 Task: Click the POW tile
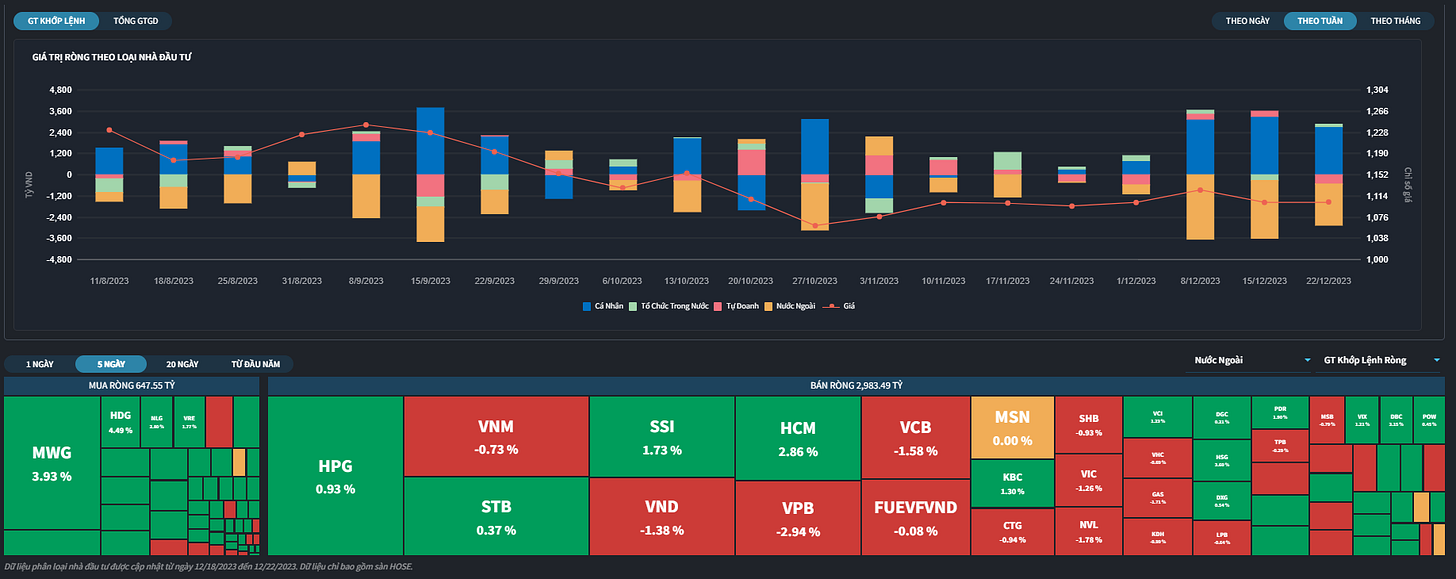tap(1428, 420)
